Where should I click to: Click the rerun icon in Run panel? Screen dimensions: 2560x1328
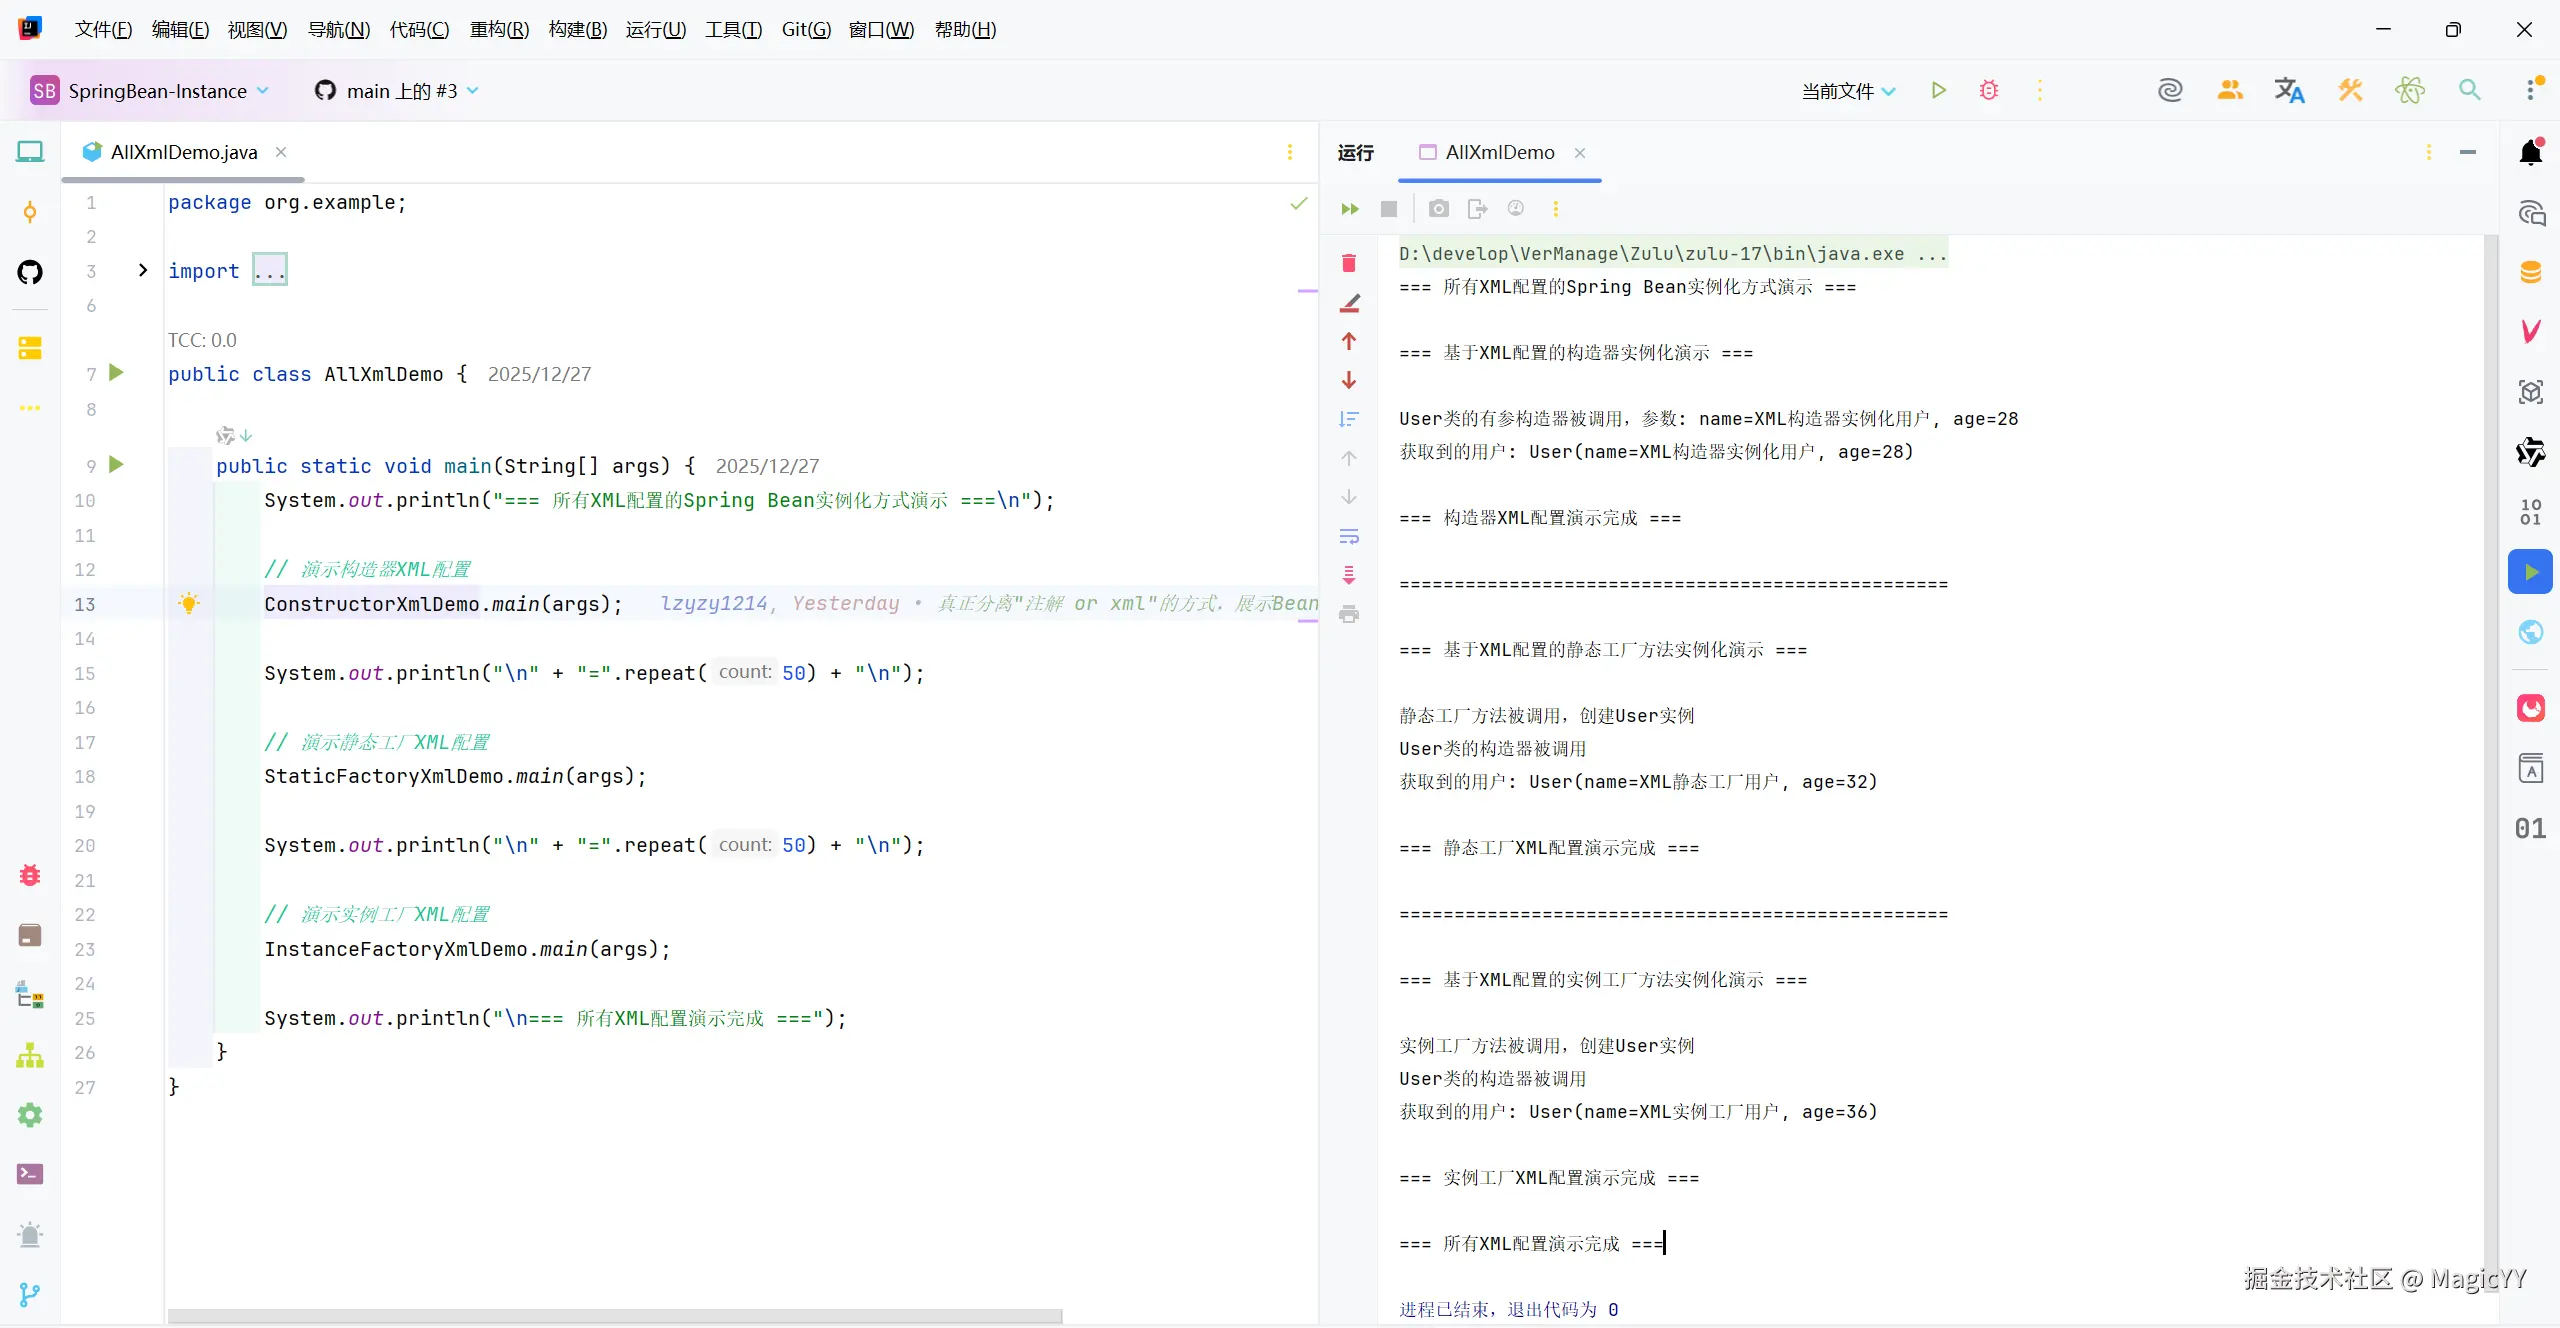pyautogui.click(x=1350, y=209)
